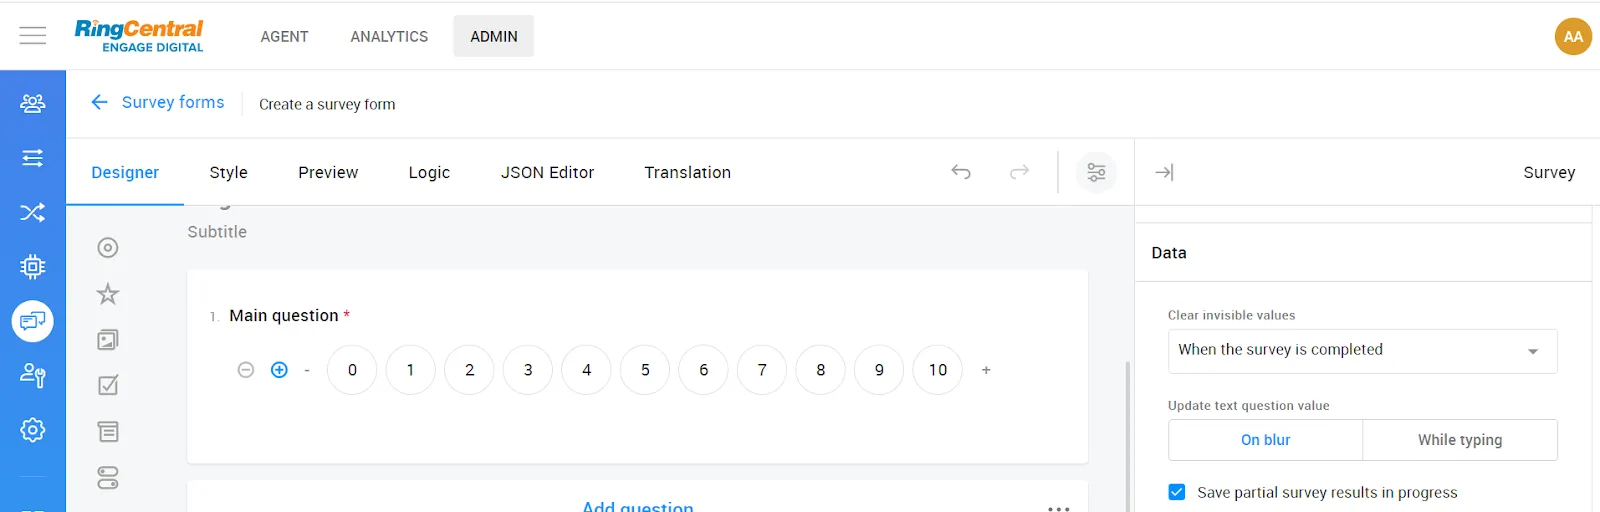This screenshot has height=512, width=1600.
Task: Go back to Survey forms
Action: pos(158,102)
